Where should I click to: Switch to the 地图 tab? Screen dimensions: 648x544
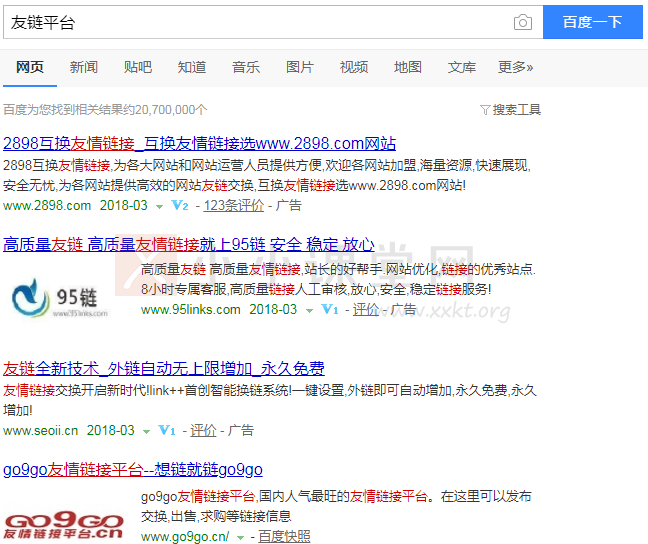click(x=408, y=67)
